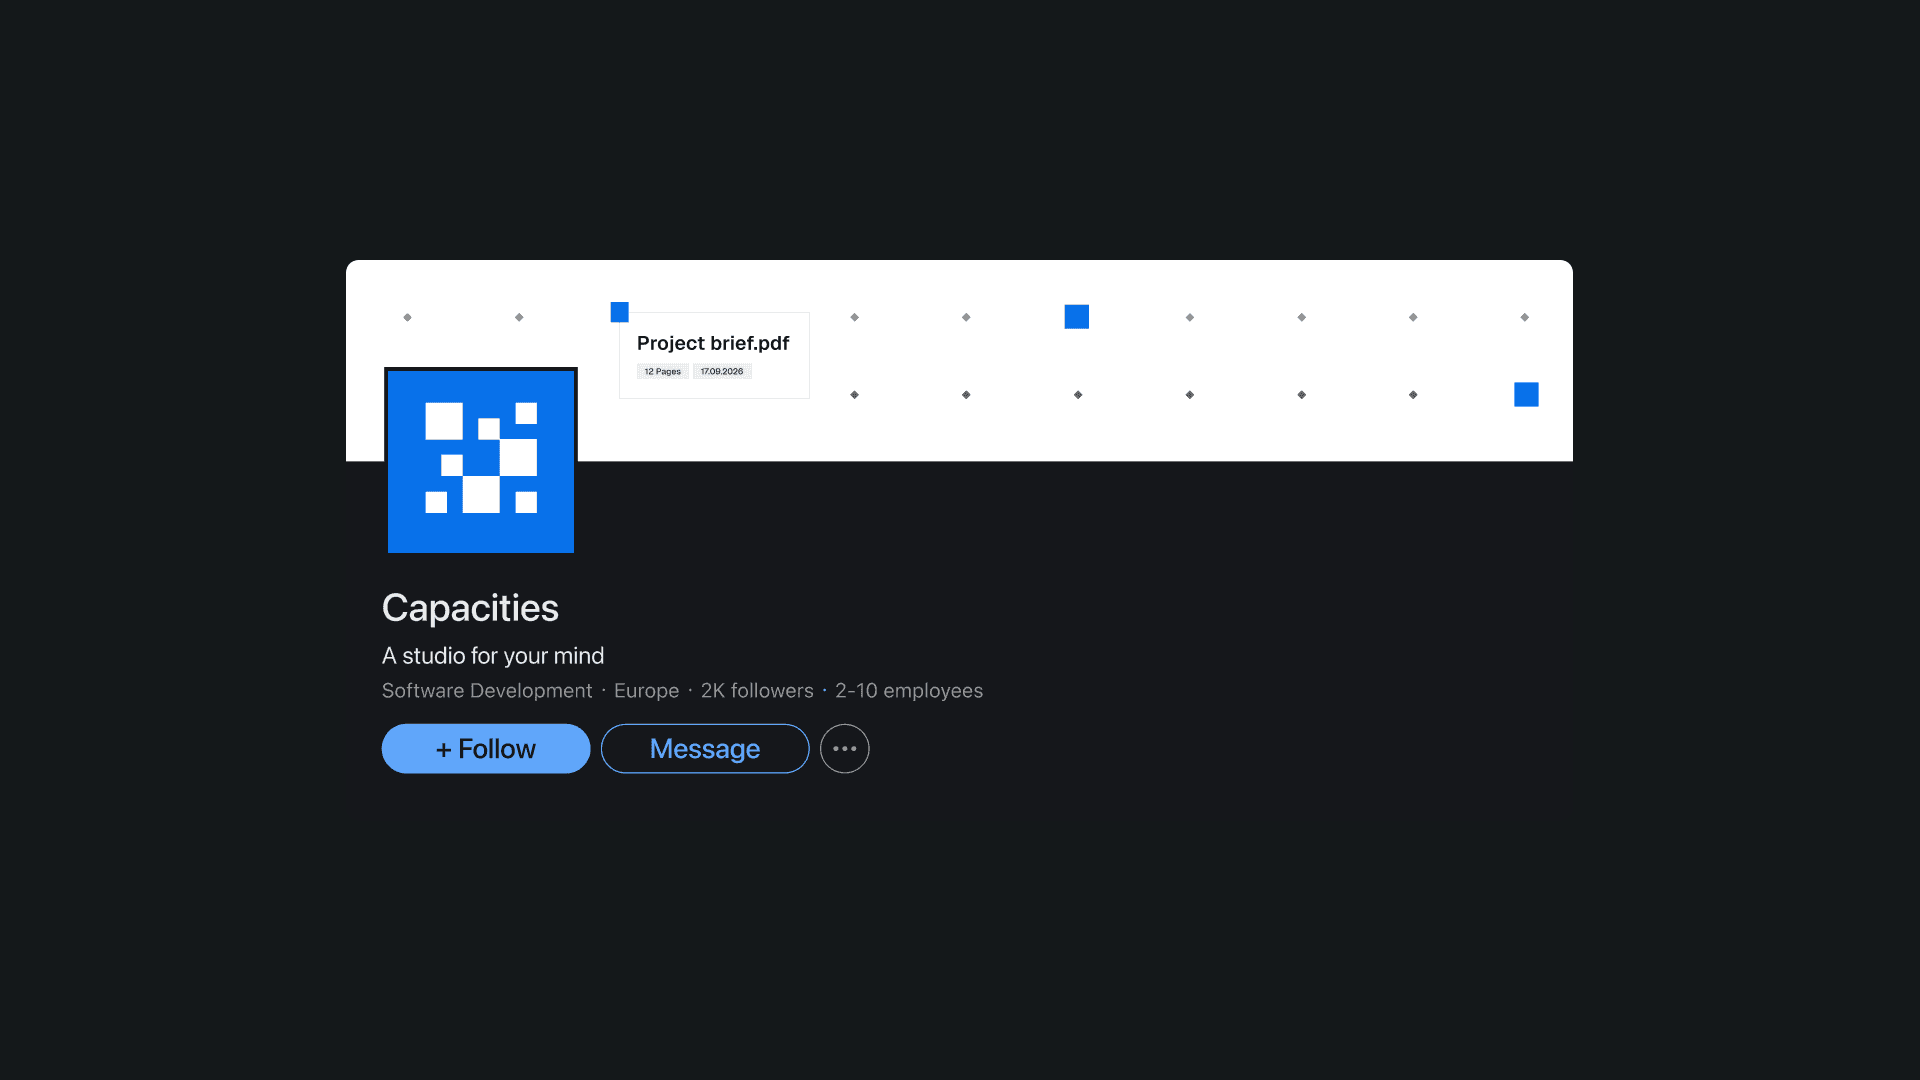Click the 17.09.2026 date tag

721,371
